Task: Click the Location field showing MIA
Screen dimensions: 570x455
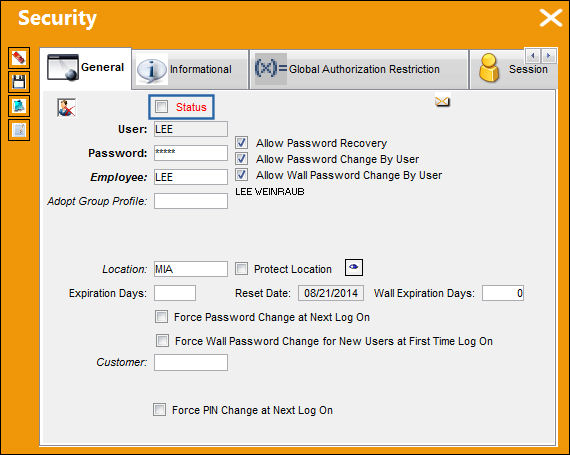Action: point(191,269)
